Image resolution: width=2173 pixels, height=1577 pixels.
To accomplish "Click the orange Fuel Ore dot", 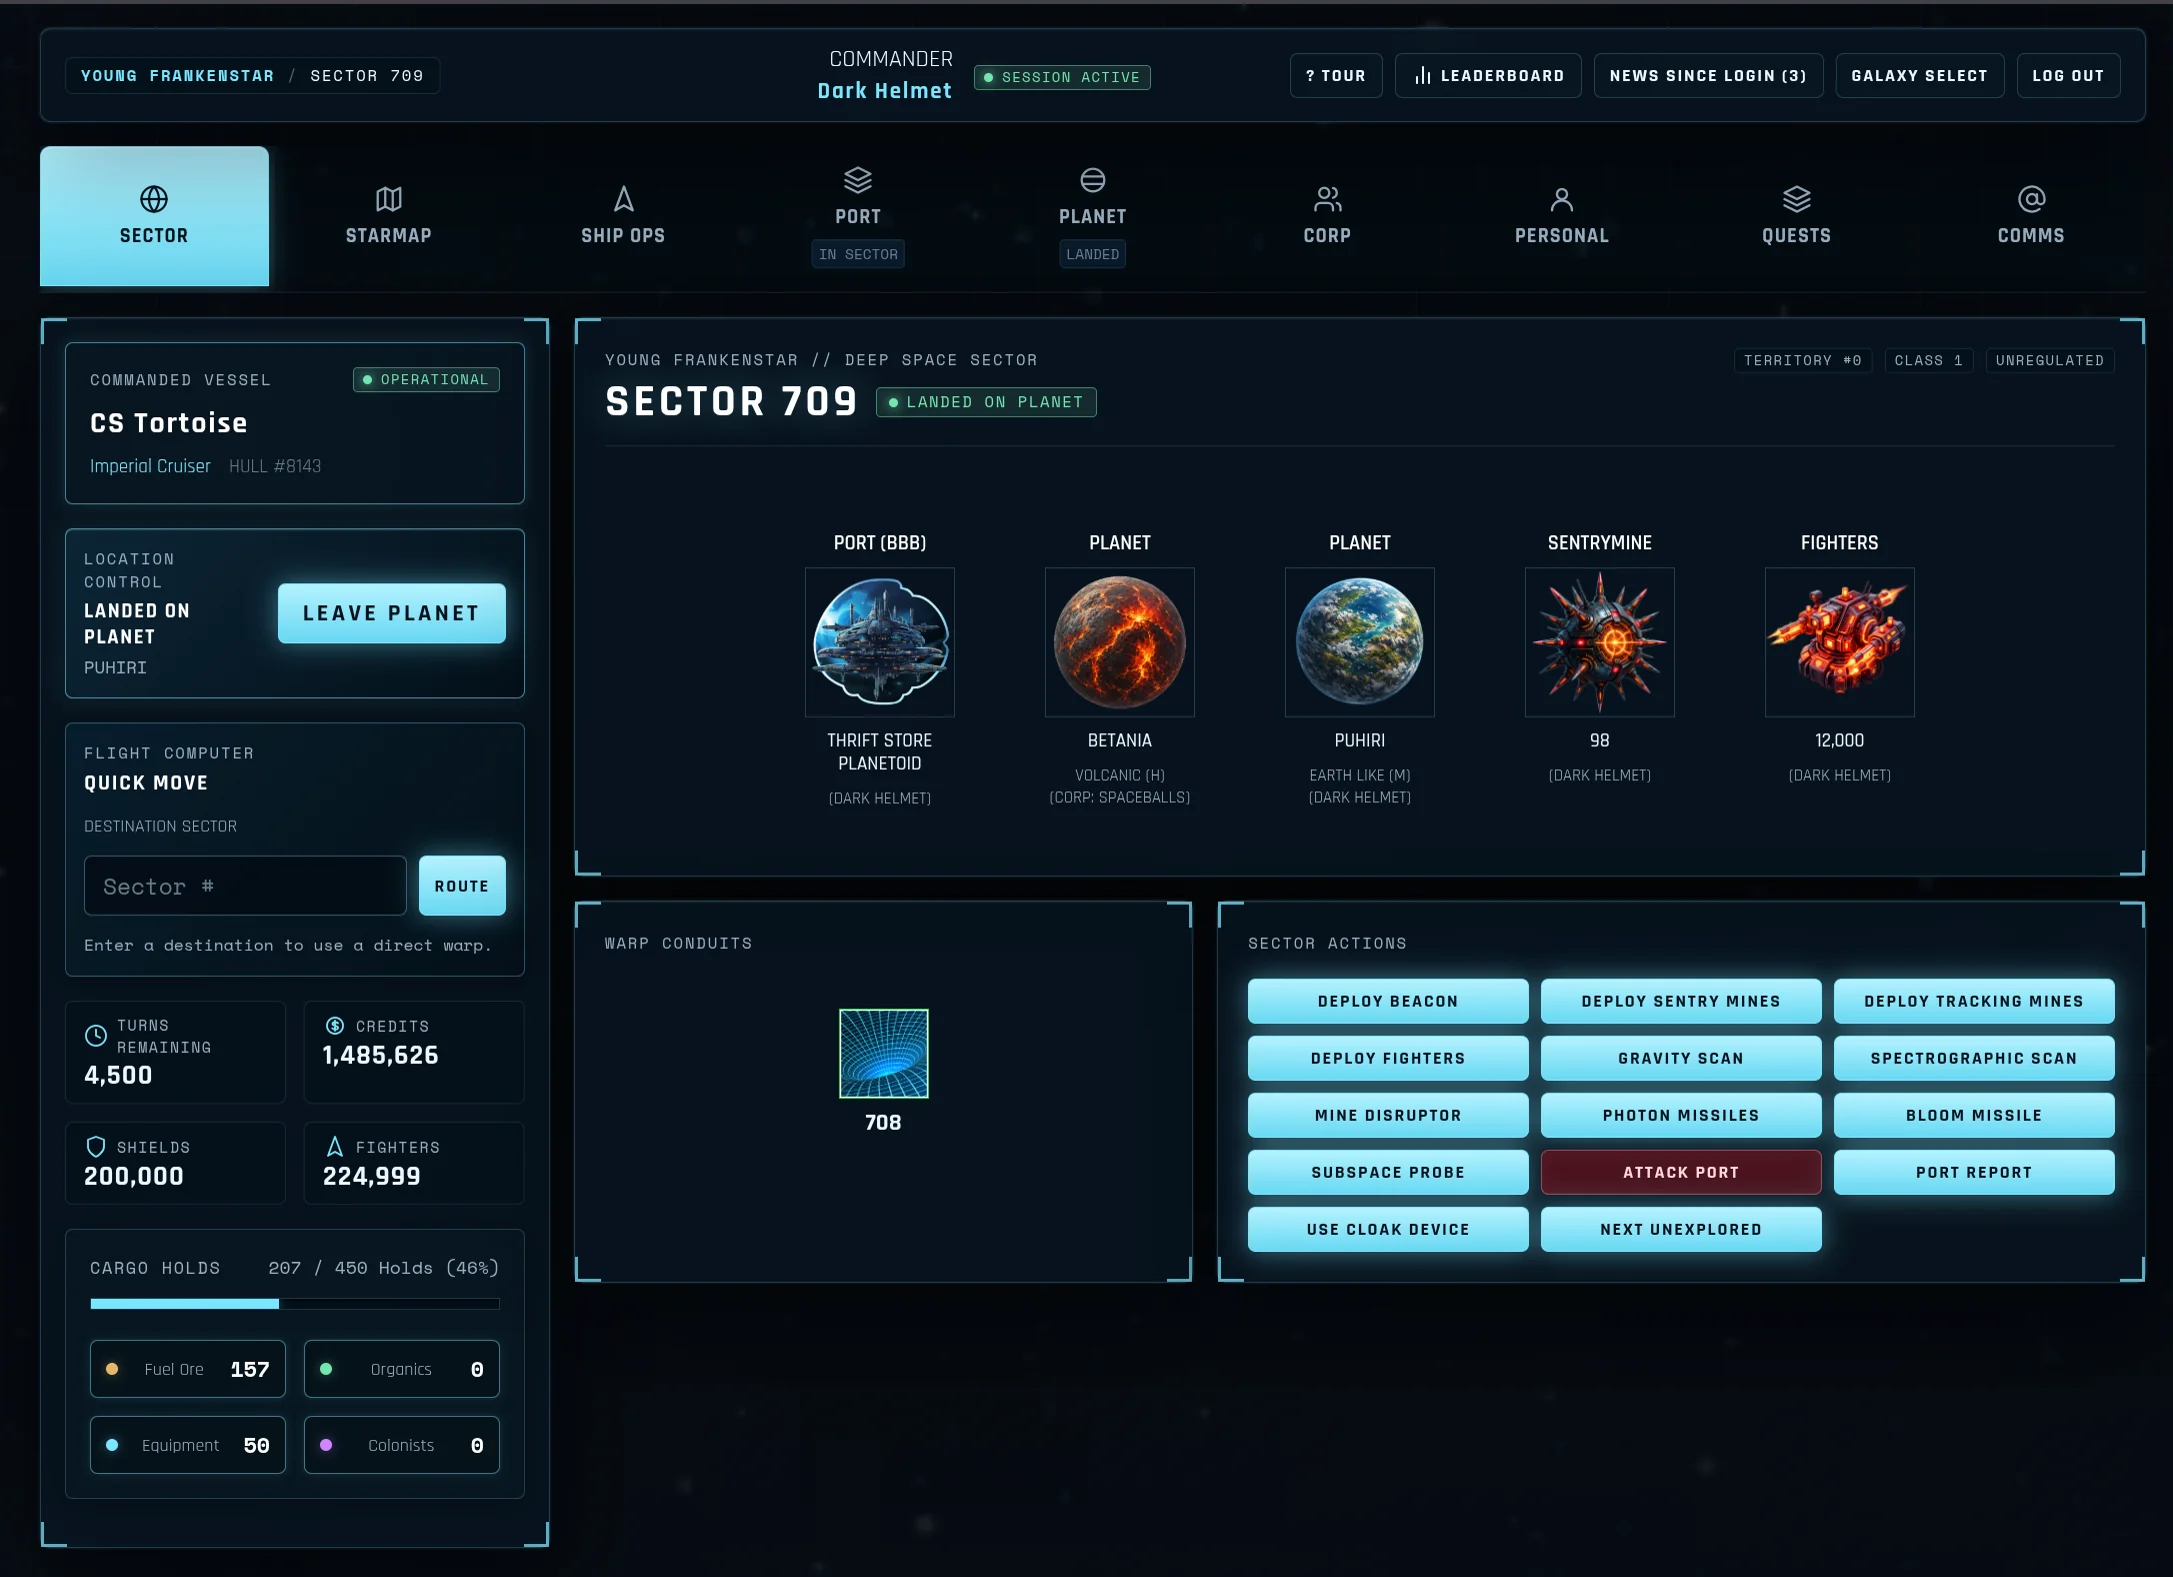I will 112,1369.
